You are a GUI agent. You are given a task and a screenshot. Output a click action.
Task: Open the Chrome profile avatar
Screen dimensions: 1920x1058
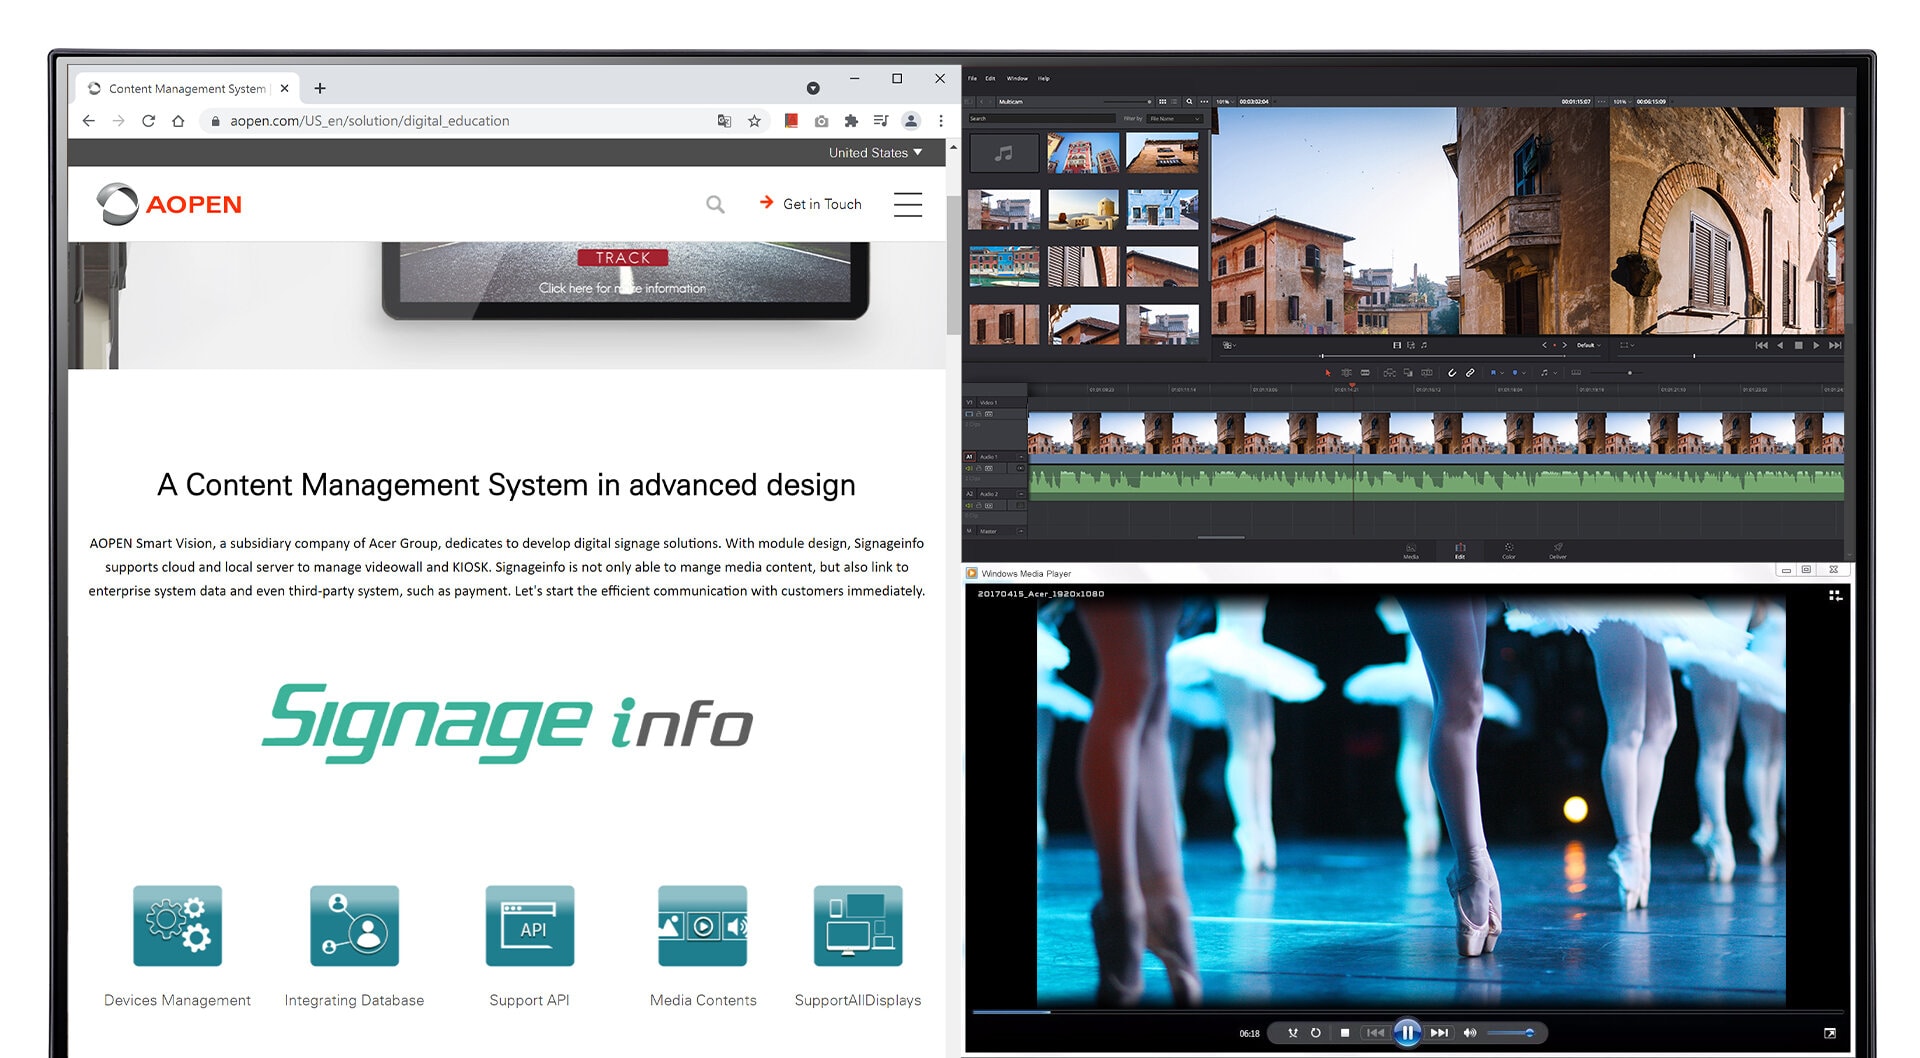911,121
